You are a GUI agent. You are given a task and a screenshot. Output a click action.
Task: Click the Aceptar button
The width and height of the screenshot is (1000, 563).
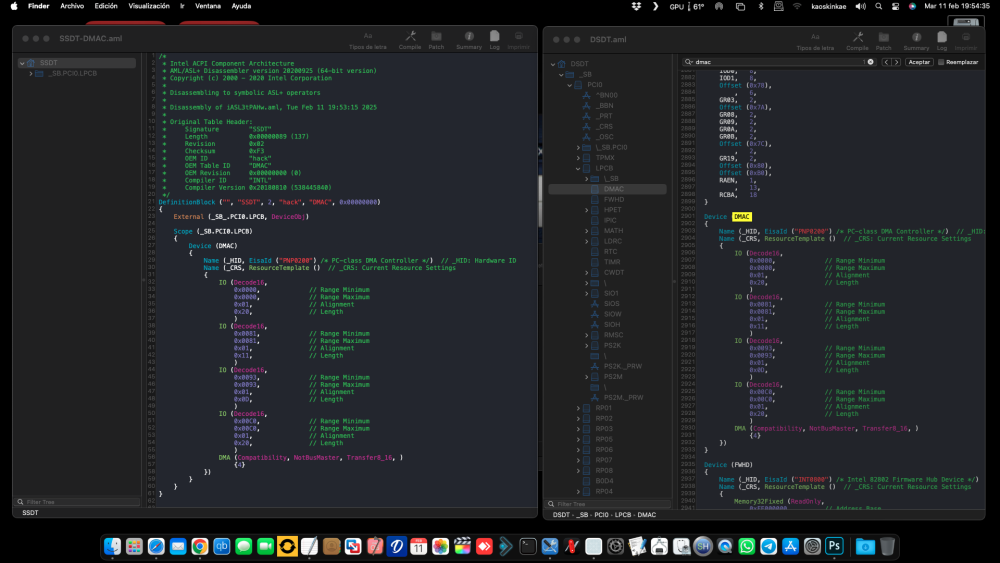(919, 62)
